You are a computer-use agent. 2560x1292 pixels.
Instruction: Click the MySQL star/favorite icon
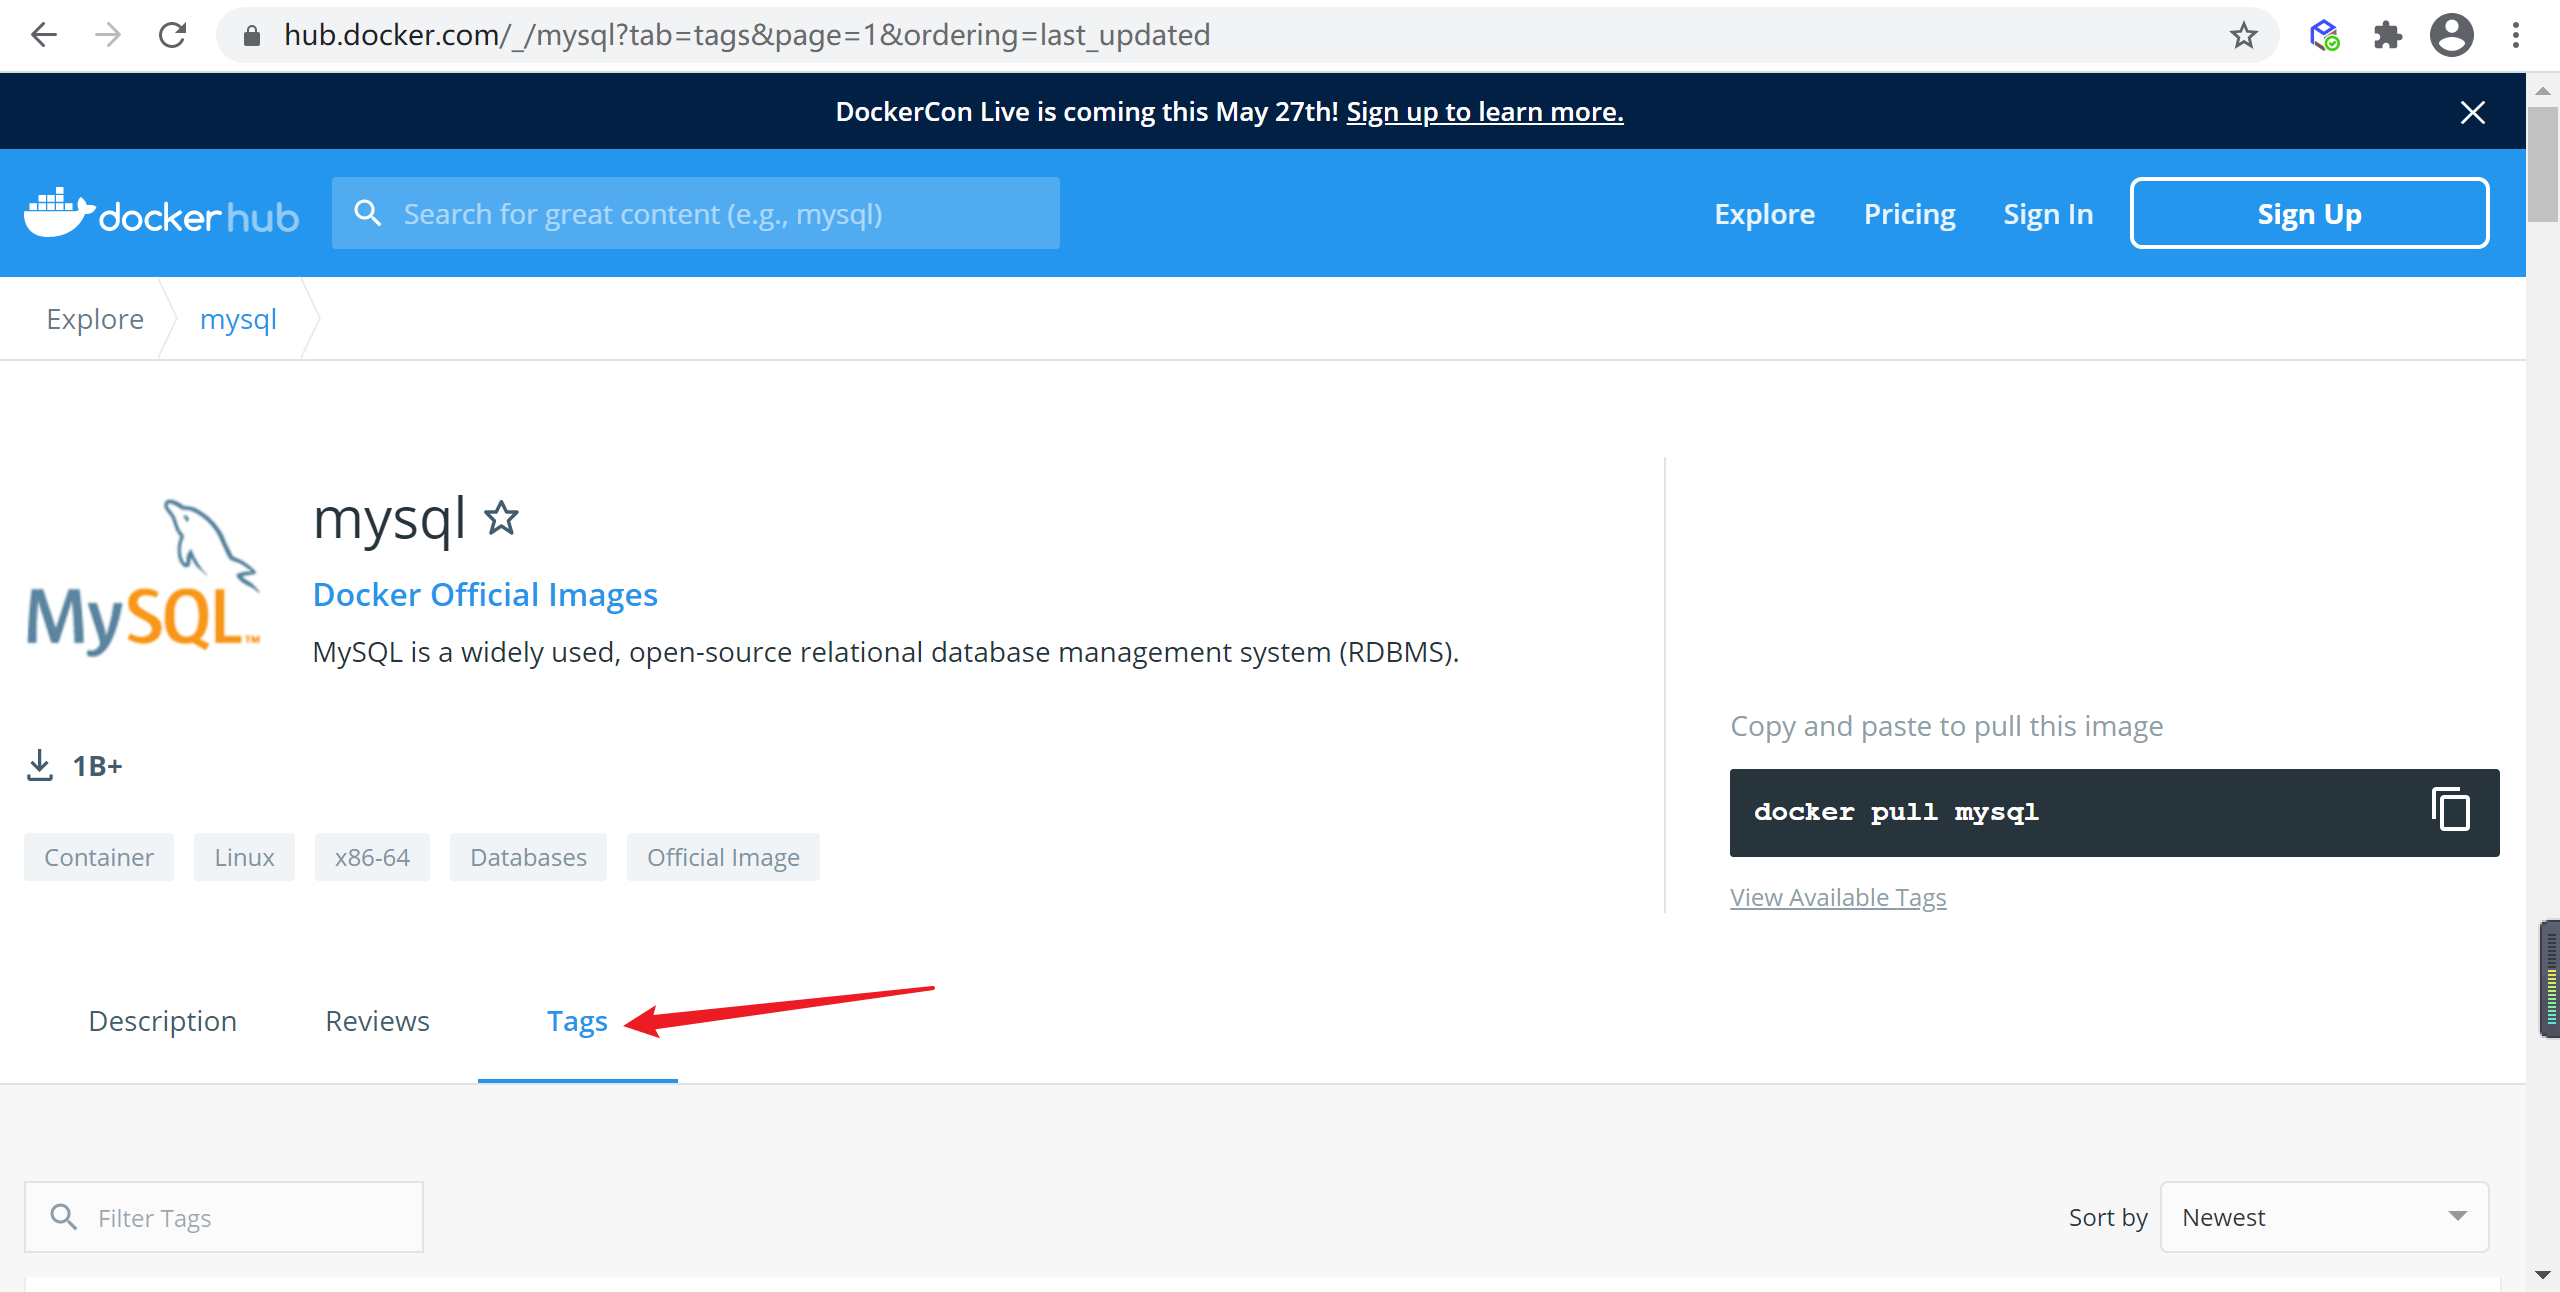(506, 517)
